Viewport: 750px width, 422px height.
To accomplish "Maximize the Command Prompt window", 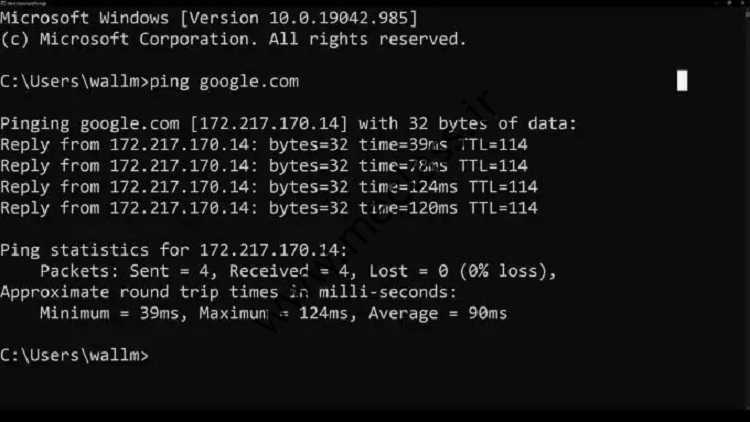I will tap(729, 3).
